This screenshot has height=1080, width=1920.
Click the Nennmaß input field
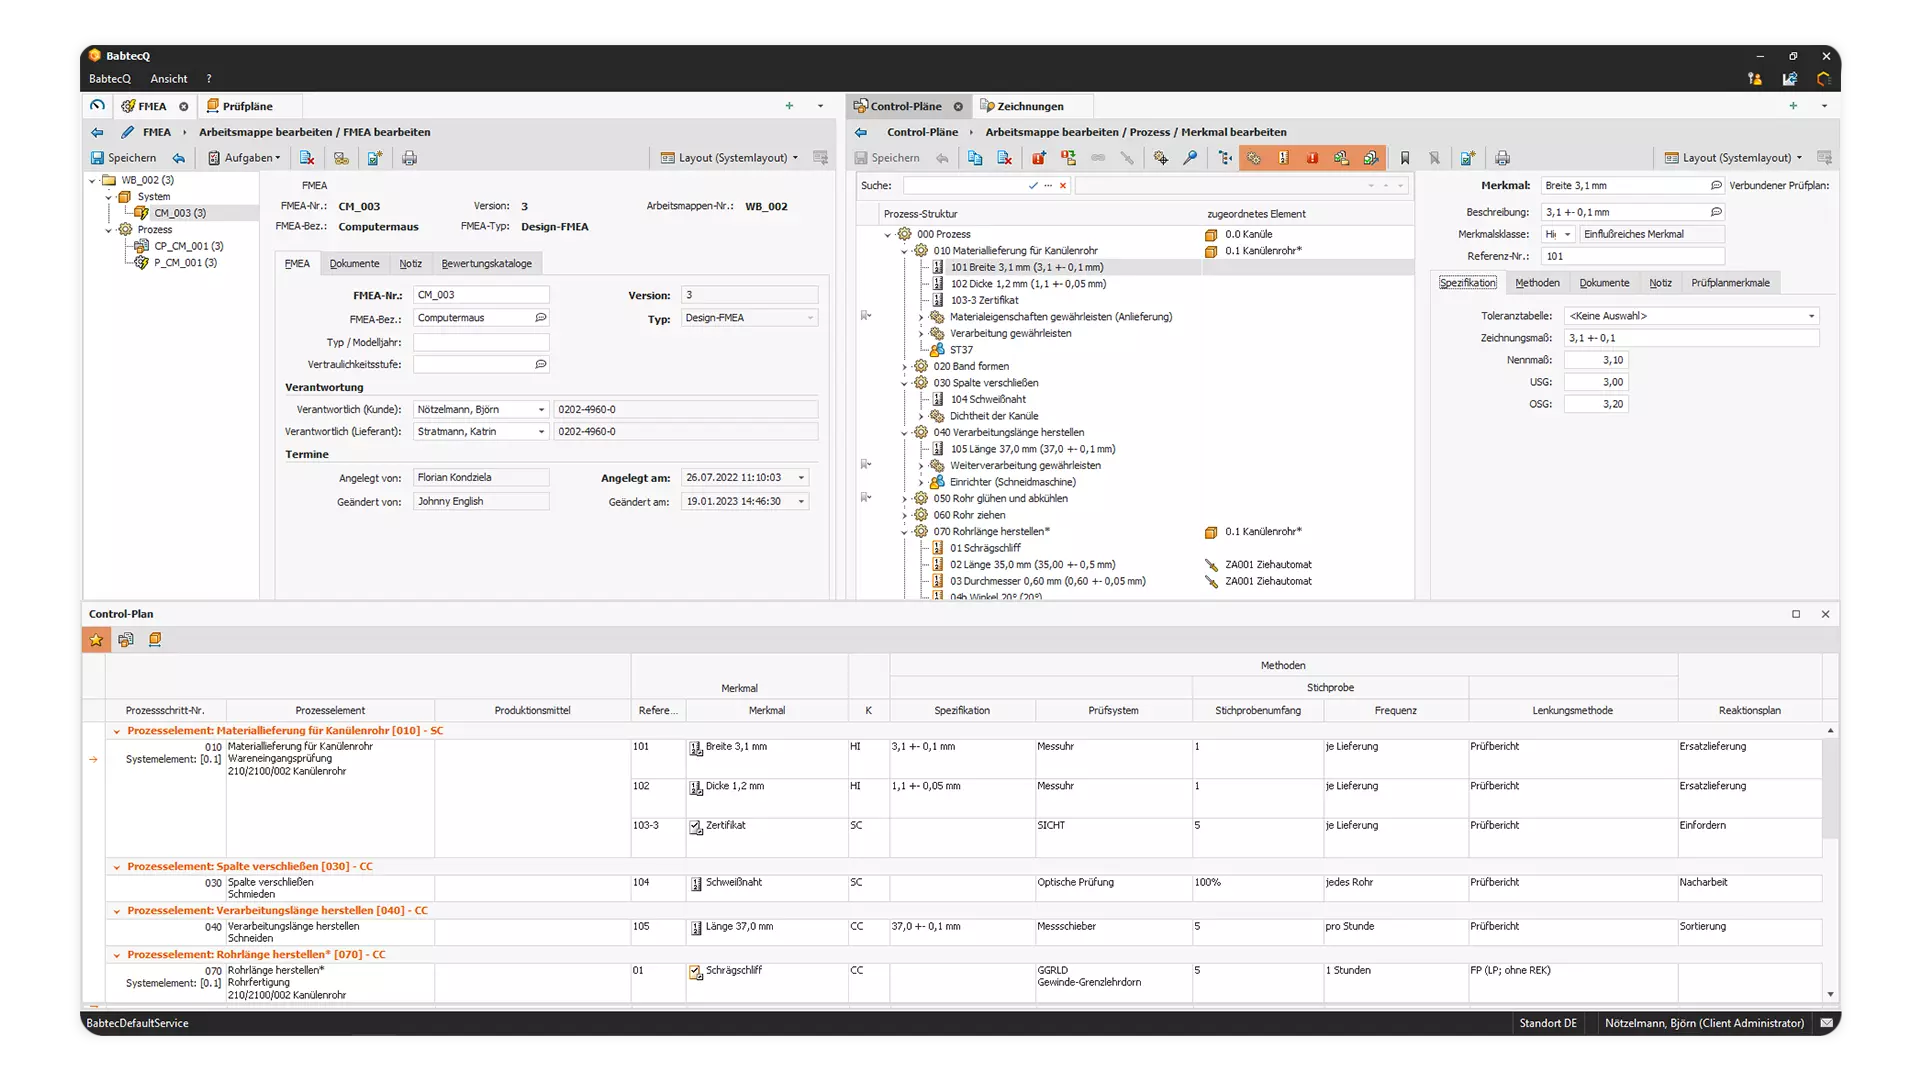[x=1596, y=360]
